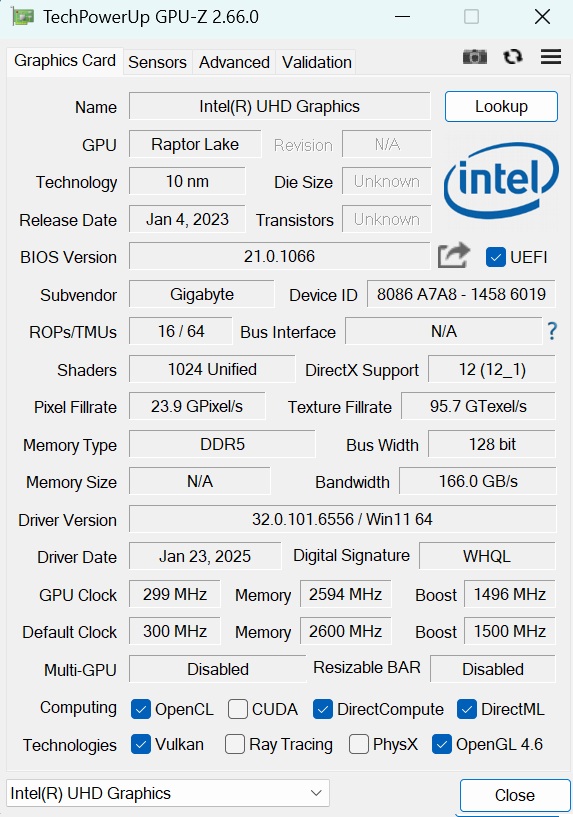Click the BIOS export share icon

tap(453, 256)
